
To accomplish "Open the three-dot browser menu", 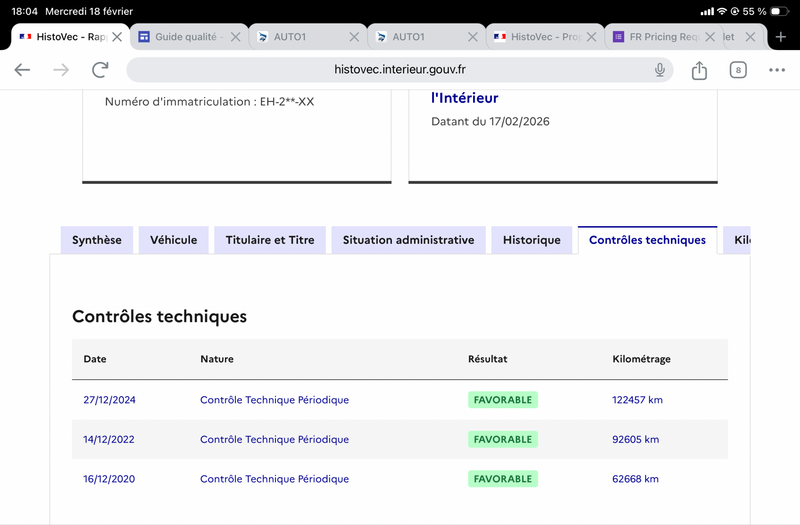I will (777, 70).
